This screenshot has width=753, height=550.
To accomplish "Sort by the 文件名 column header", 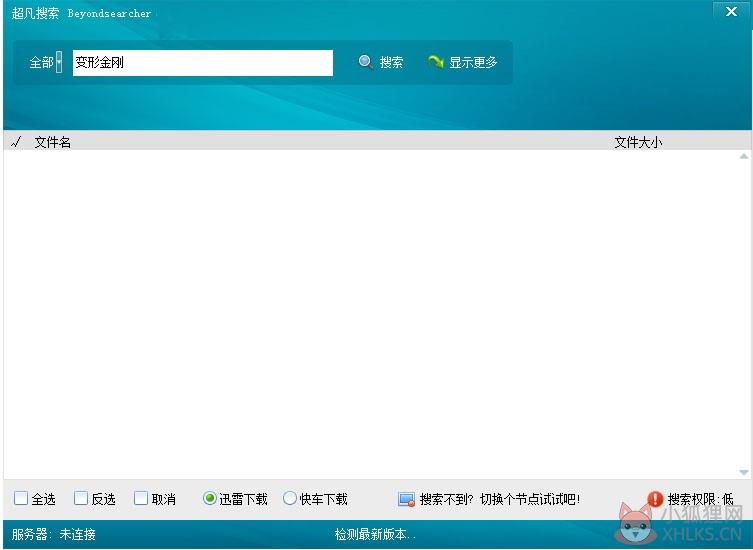I will pos(53,142).
